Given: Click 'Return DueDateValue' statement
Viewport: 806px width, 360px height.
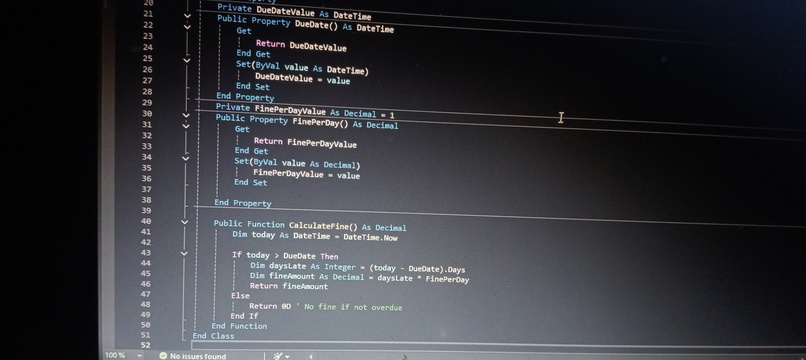Looking at the screenshot, I should [x=301, y=45].
